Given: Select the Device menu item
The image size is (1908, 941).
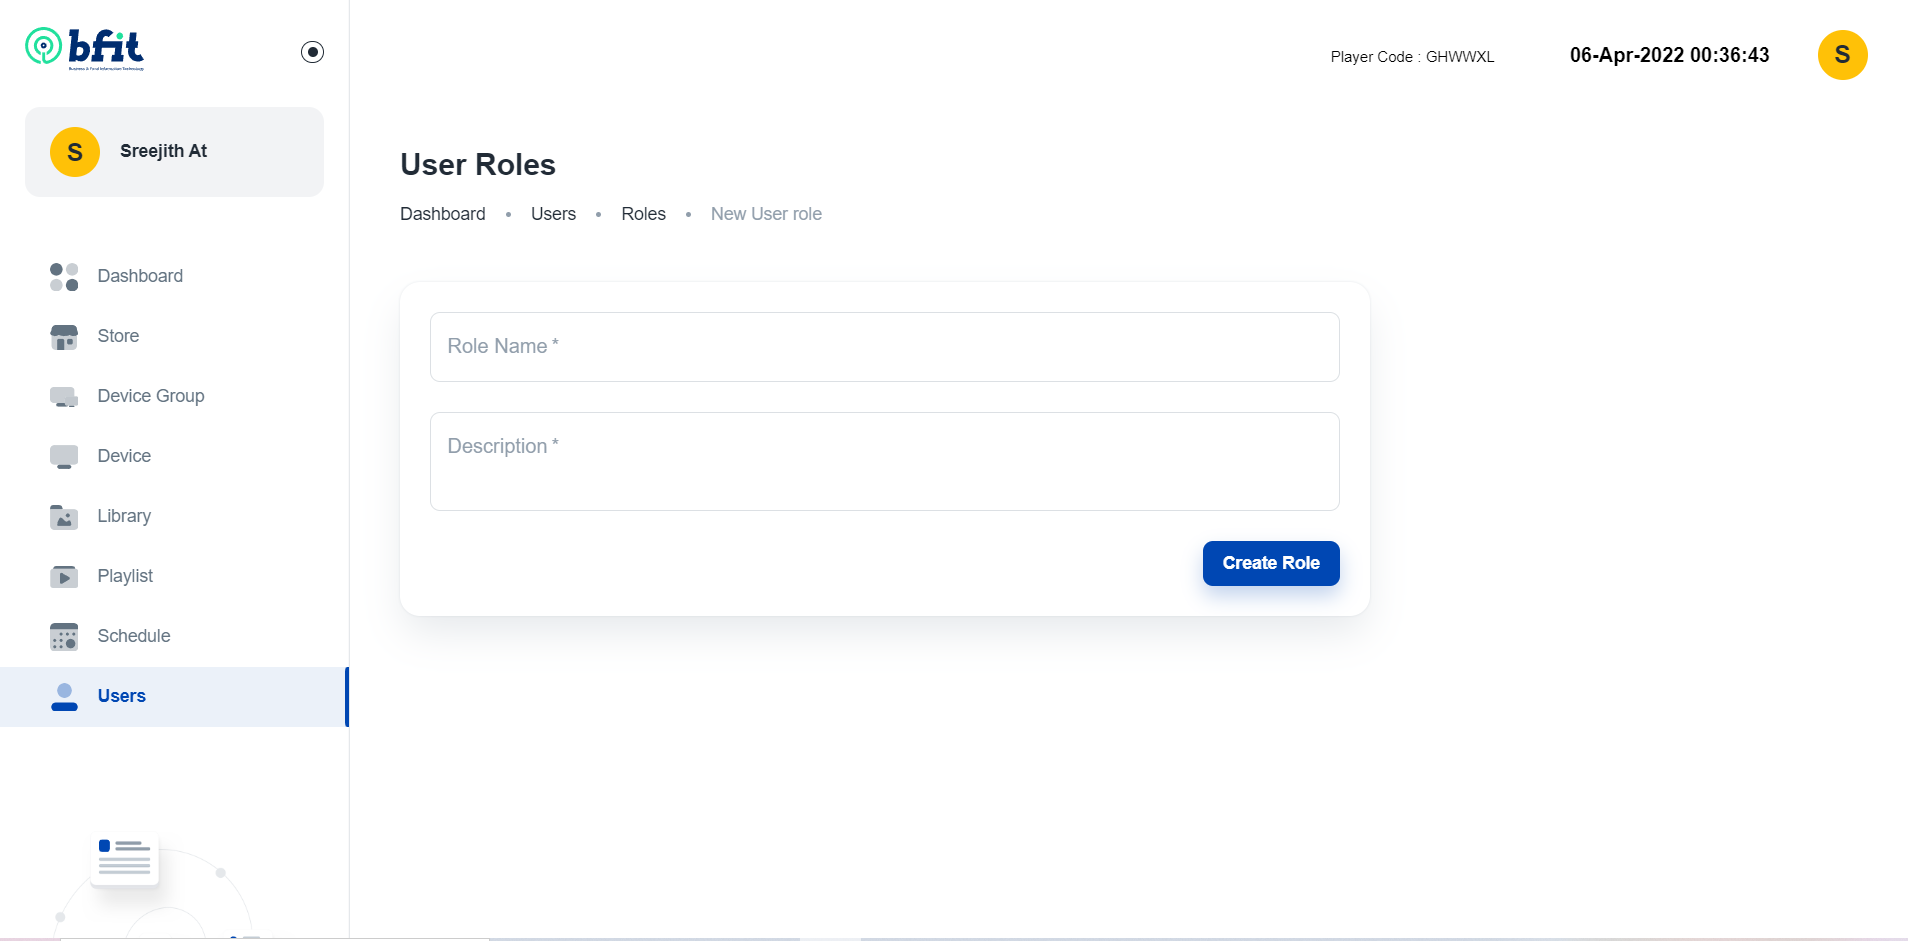Looking at the screenshot, I should 174,456.
